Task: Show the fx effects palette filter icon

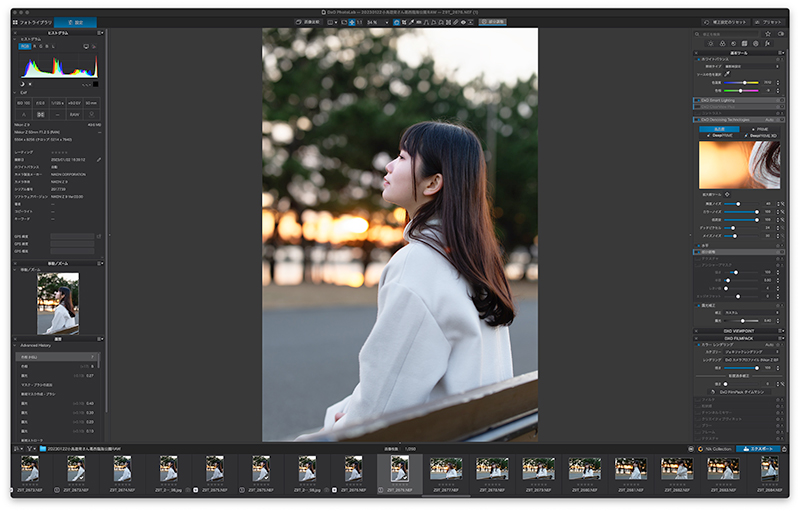Action: [768, 43]
